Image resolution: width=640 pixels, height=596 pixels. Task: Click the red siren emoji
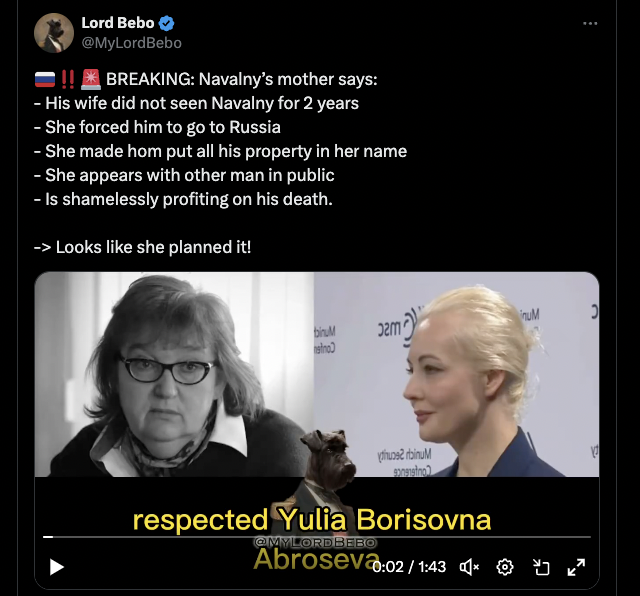91,79
